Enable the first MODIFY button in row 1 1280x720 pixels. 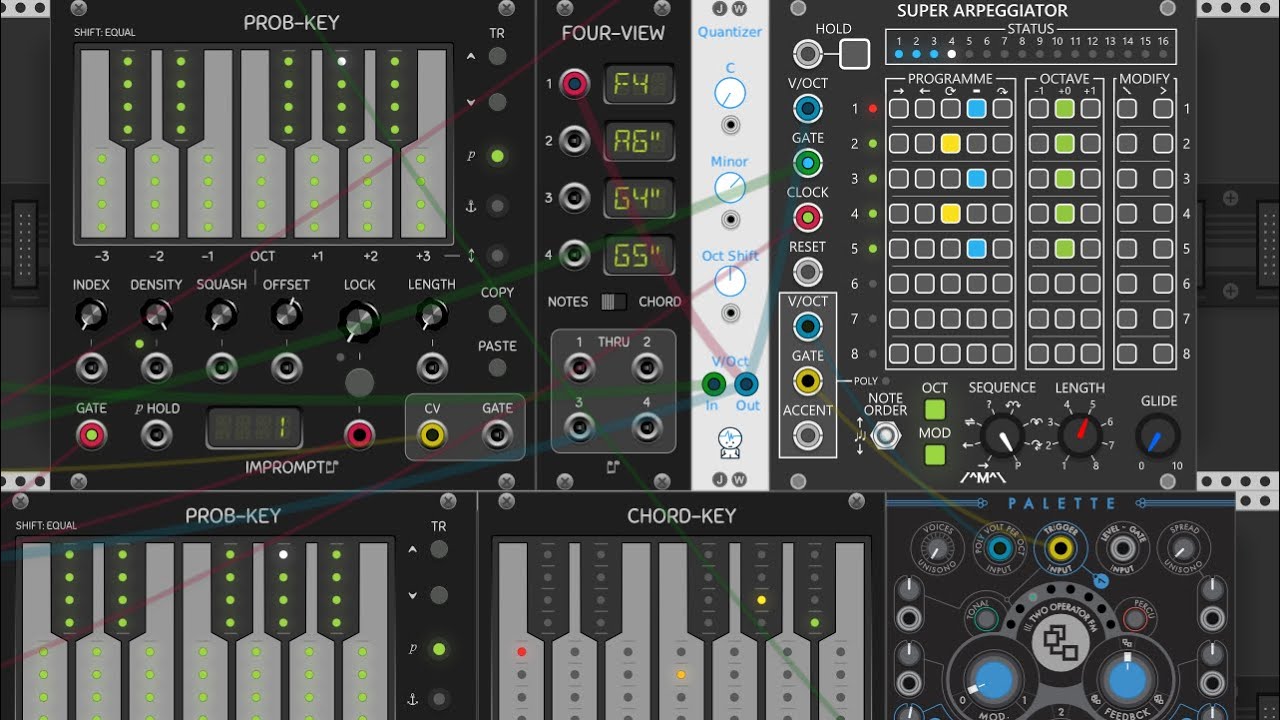pos(1127,109)
